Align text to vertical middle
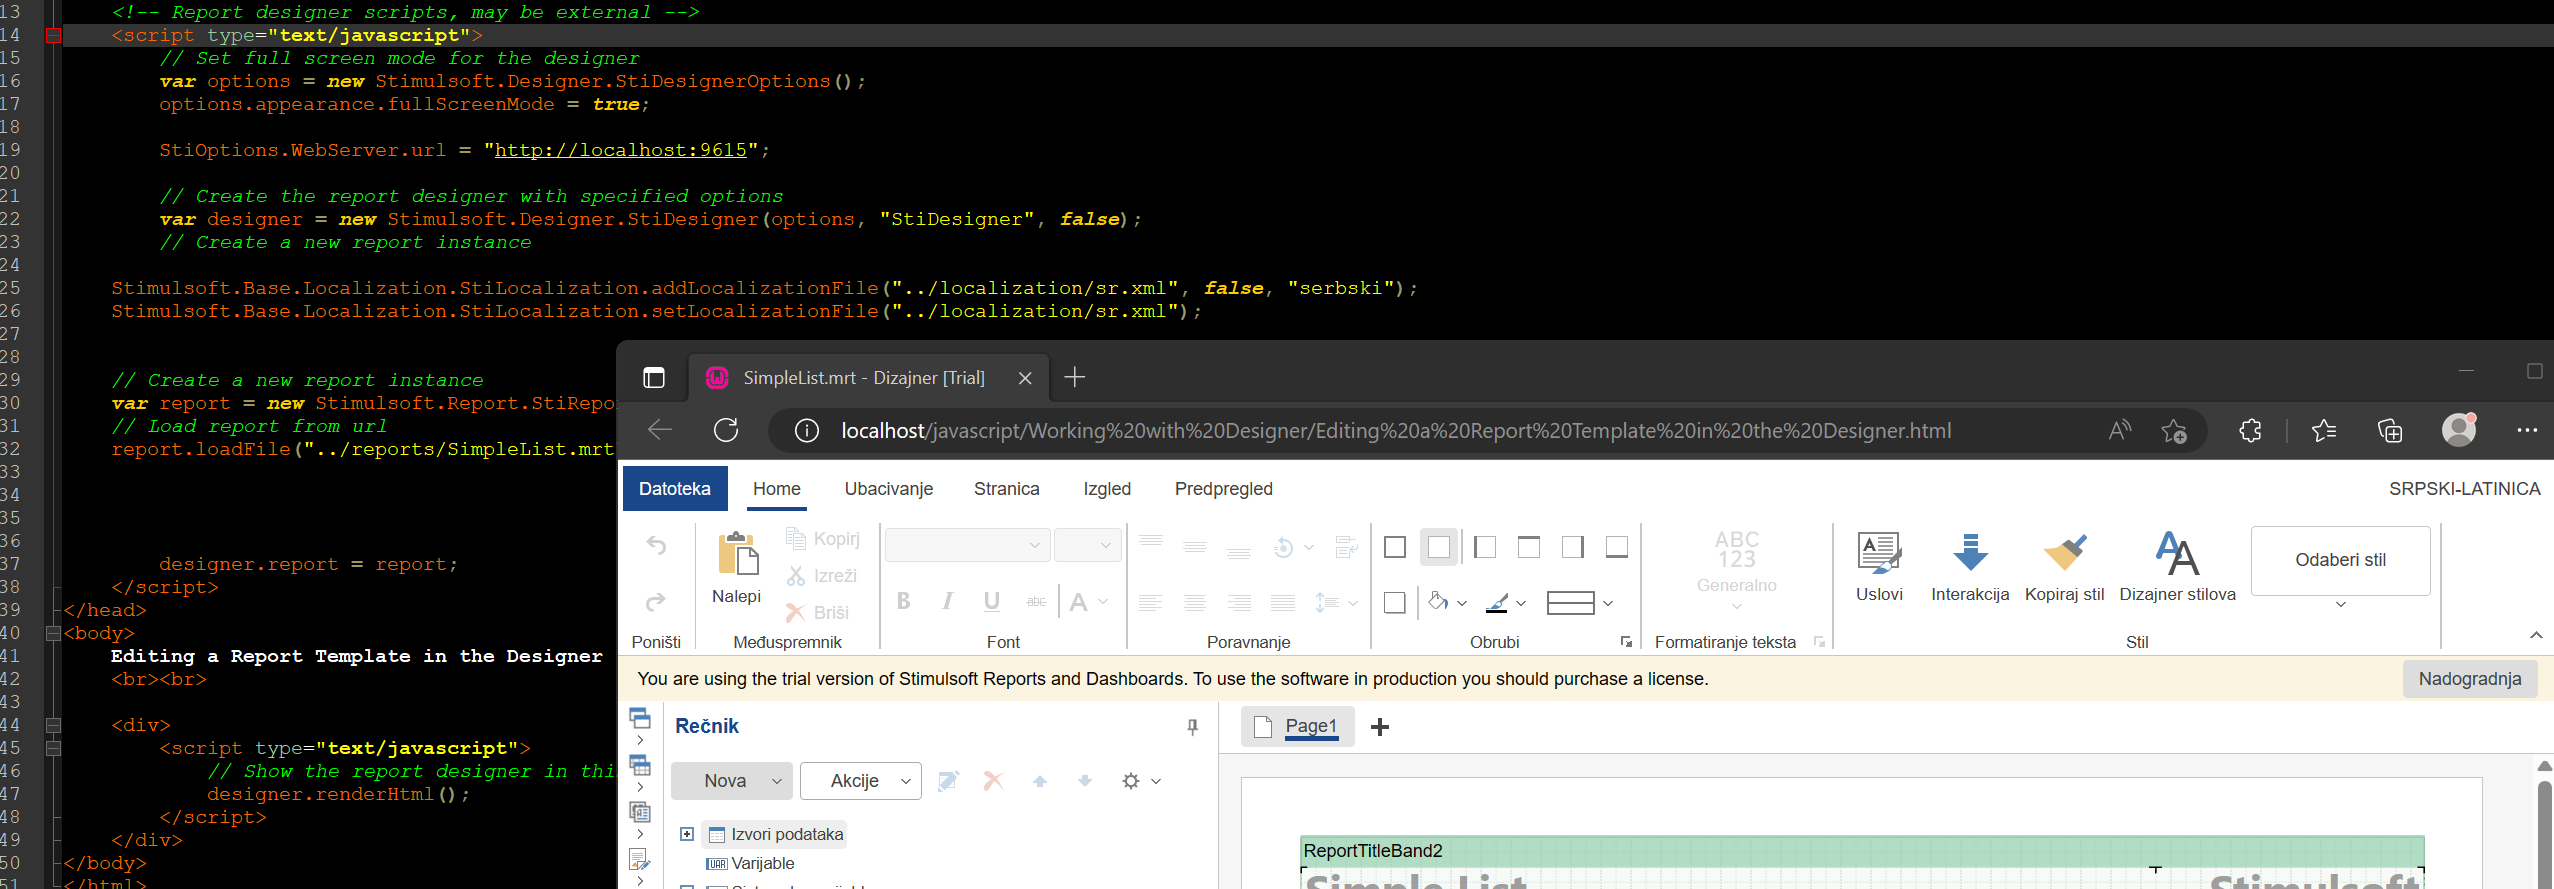 [1195, 546]
